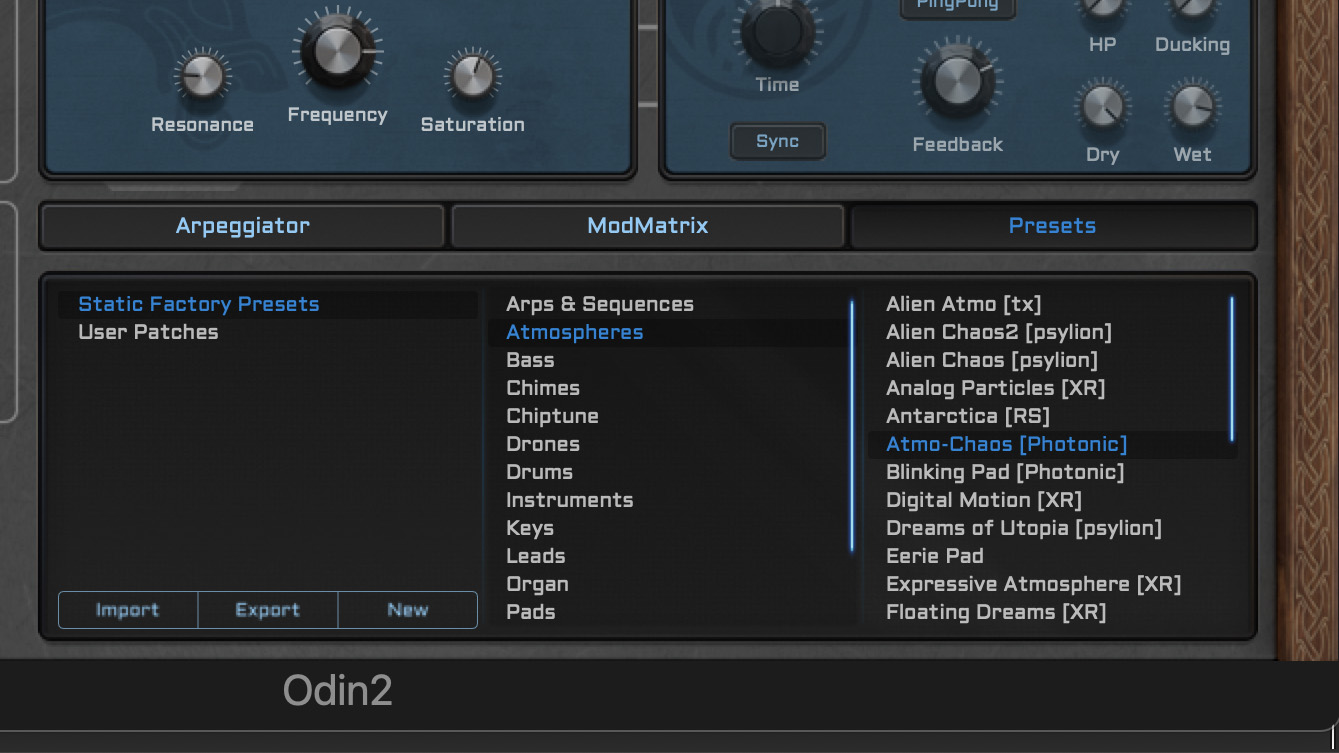Viewport: 1339px width, 753px height.
Task: Choose the Chiptune category
Action: click(668, 416)
